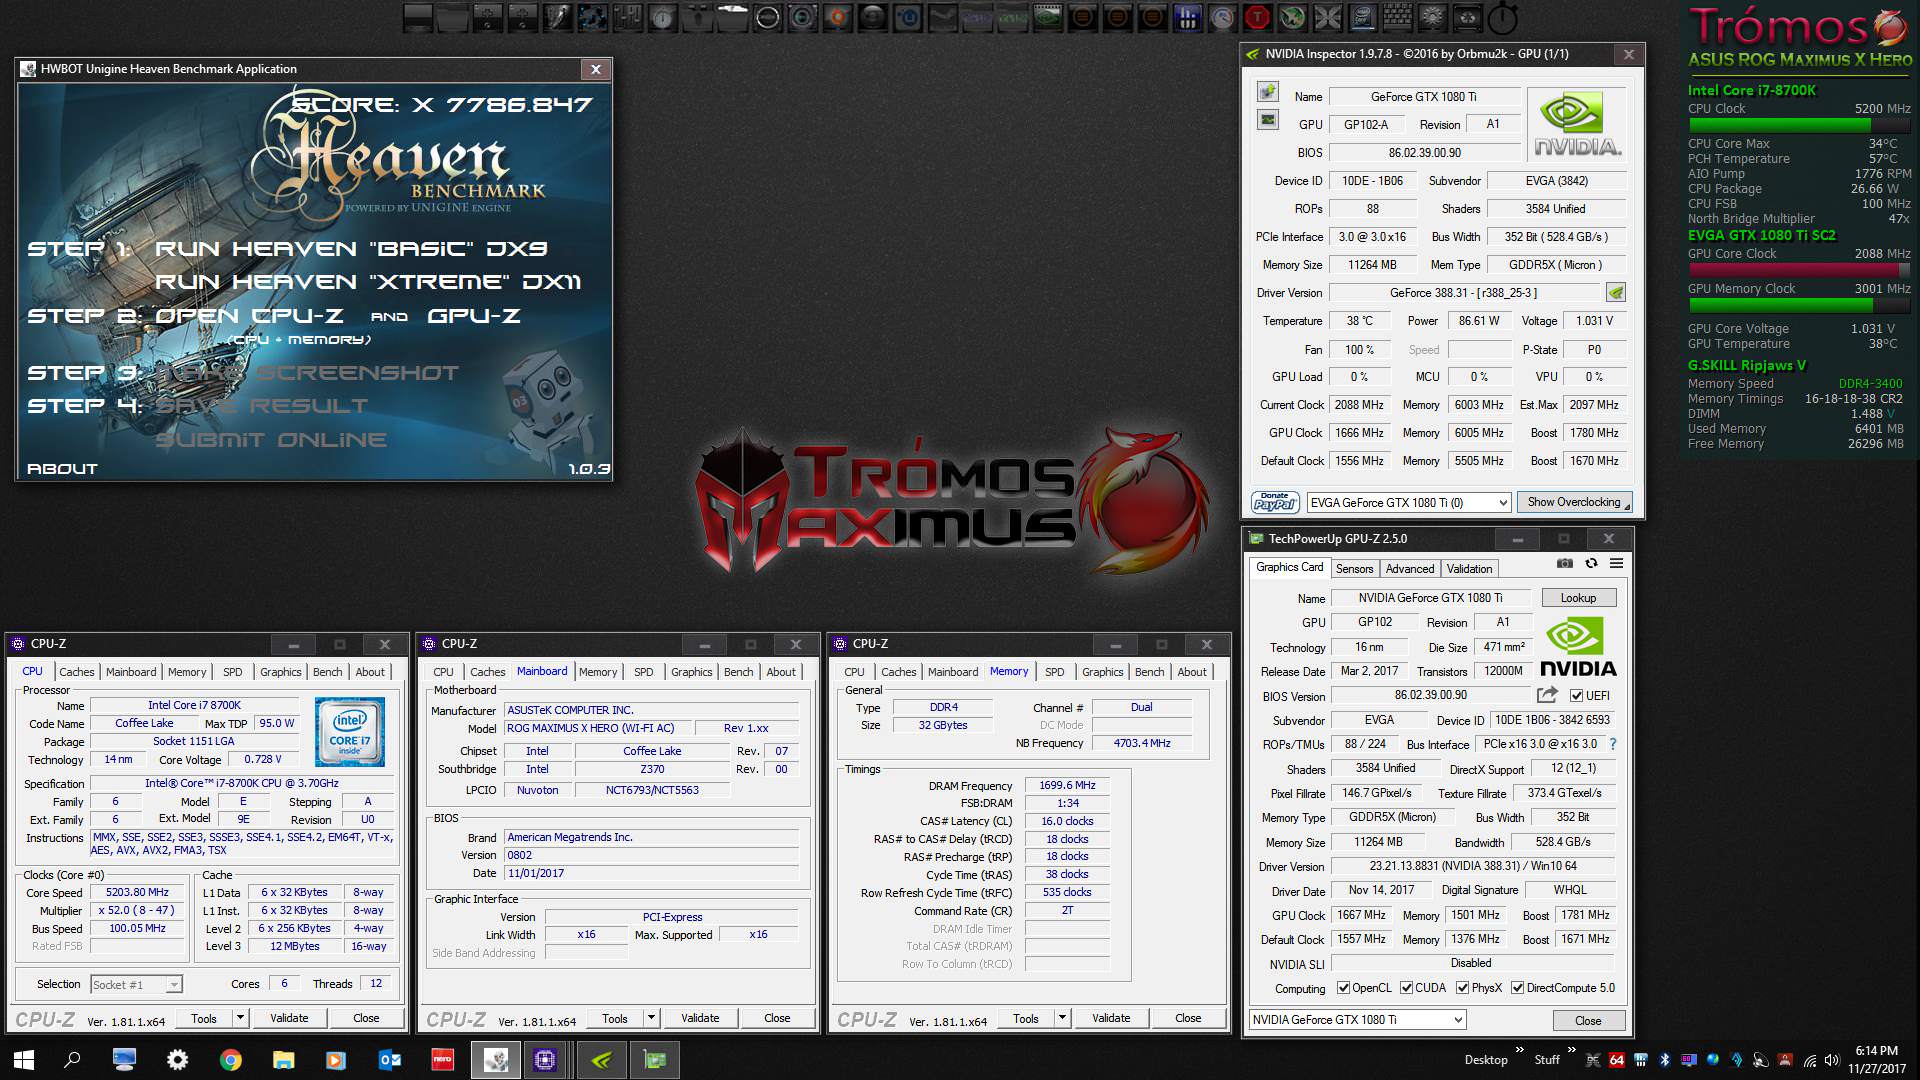Click OPEN CPU-Z in Heaven window
The width and height of the screenshot is (1920, 1080).
tap(250, 316)
